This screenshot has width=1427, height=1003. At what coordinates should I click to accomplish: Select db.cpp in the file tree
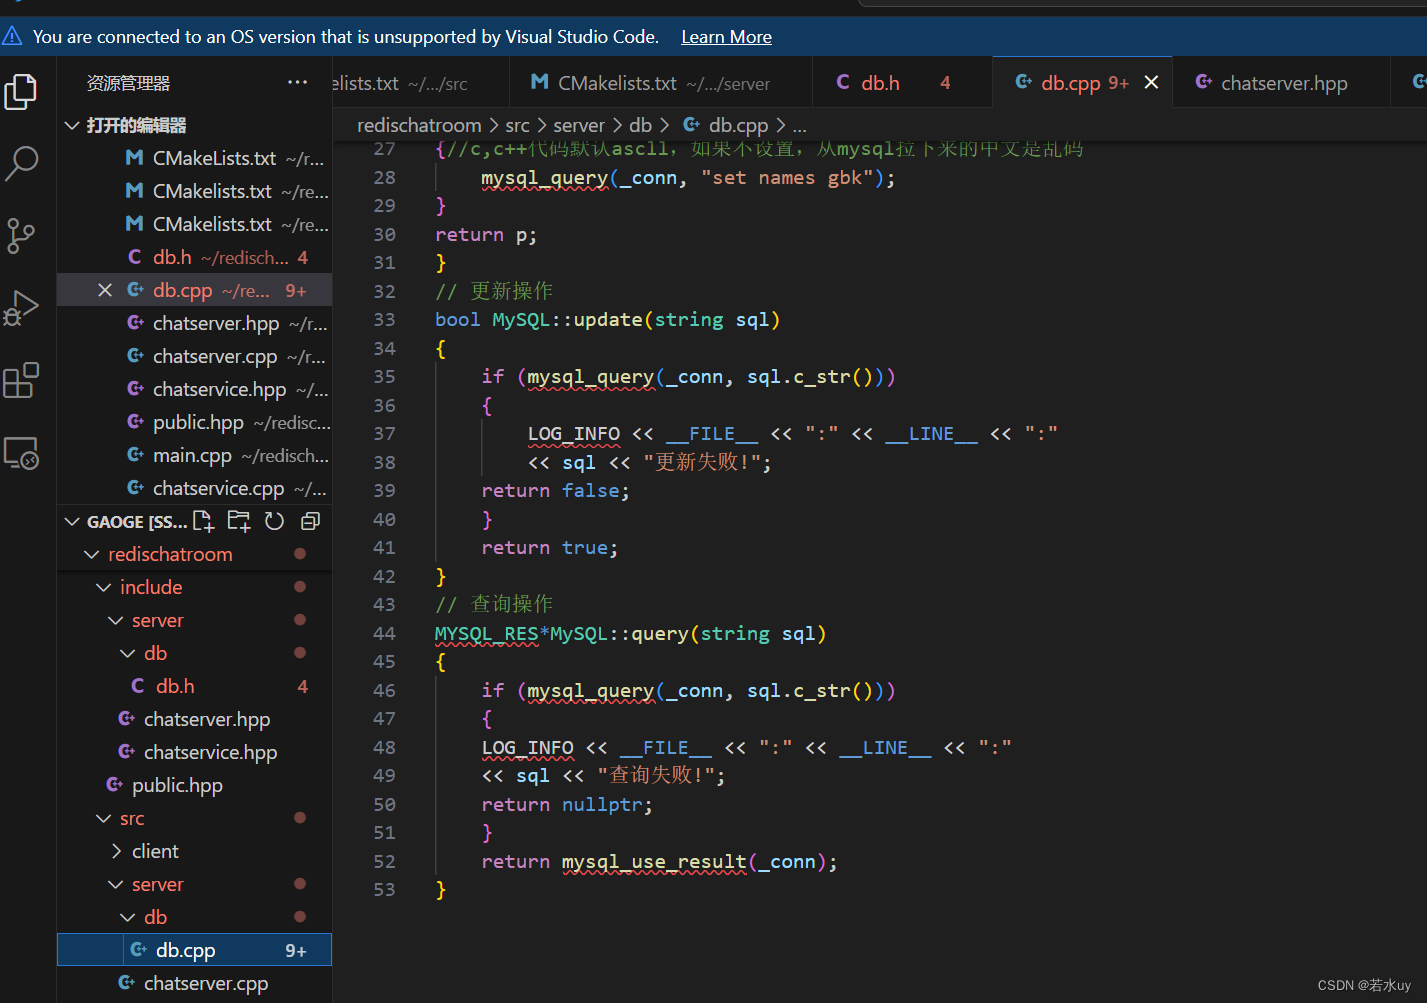tap(195, 950)
